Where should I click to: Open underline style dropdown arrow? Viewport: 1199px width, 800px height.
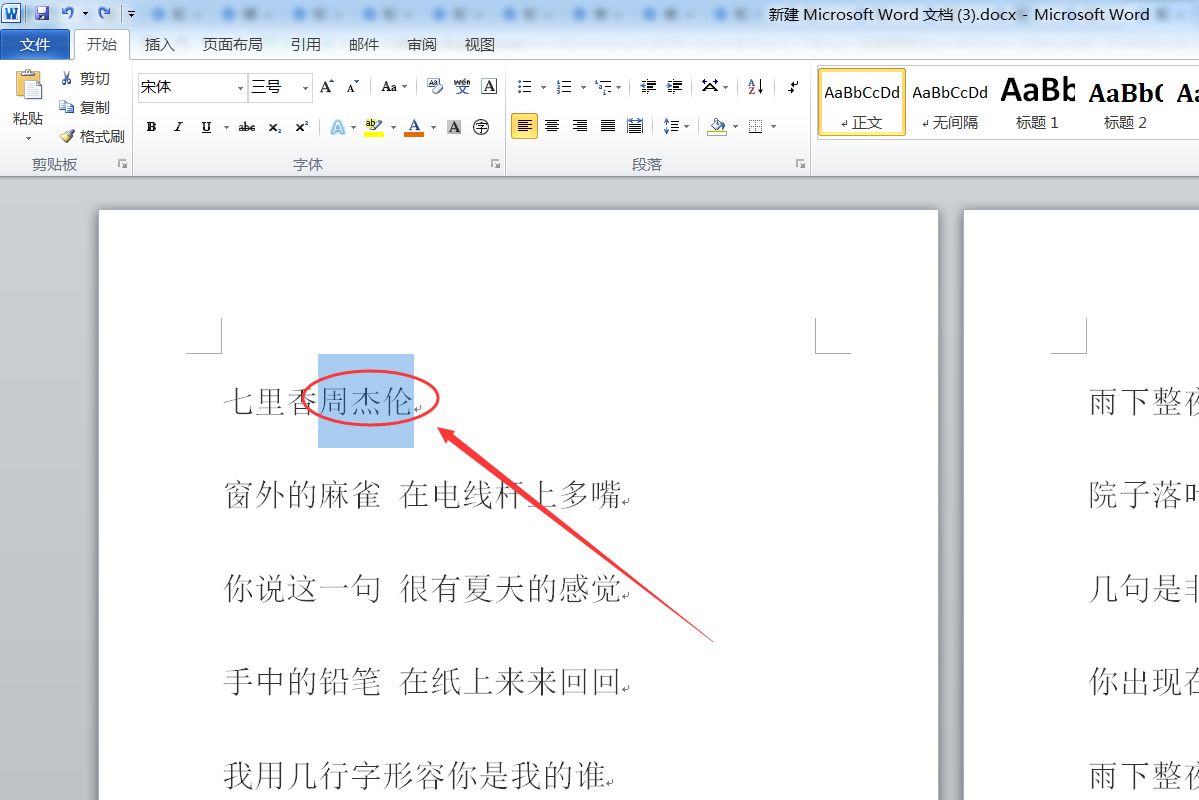pyautogui.click(x=226, y=127)
